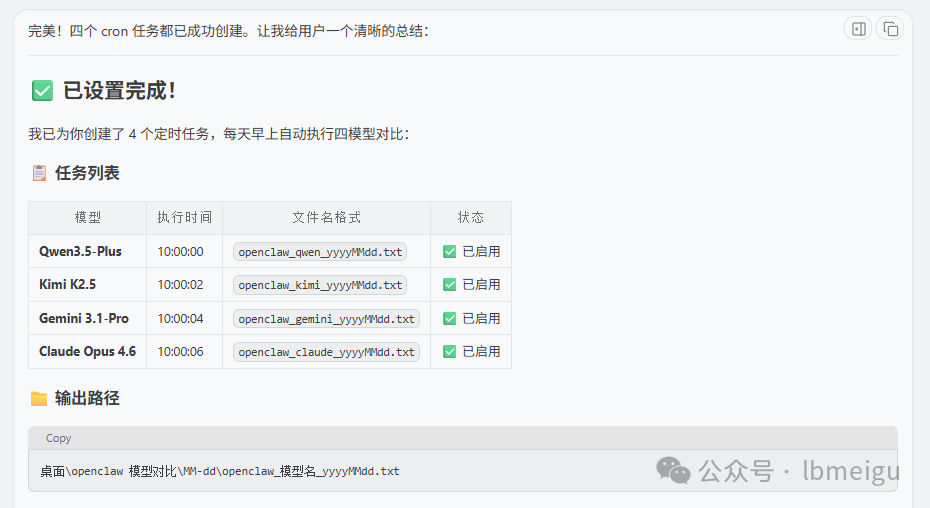930x508 pixels.
Task: Click 已启用 text in the Qwen3.5-Plus row
Action: tap(481, 252)
